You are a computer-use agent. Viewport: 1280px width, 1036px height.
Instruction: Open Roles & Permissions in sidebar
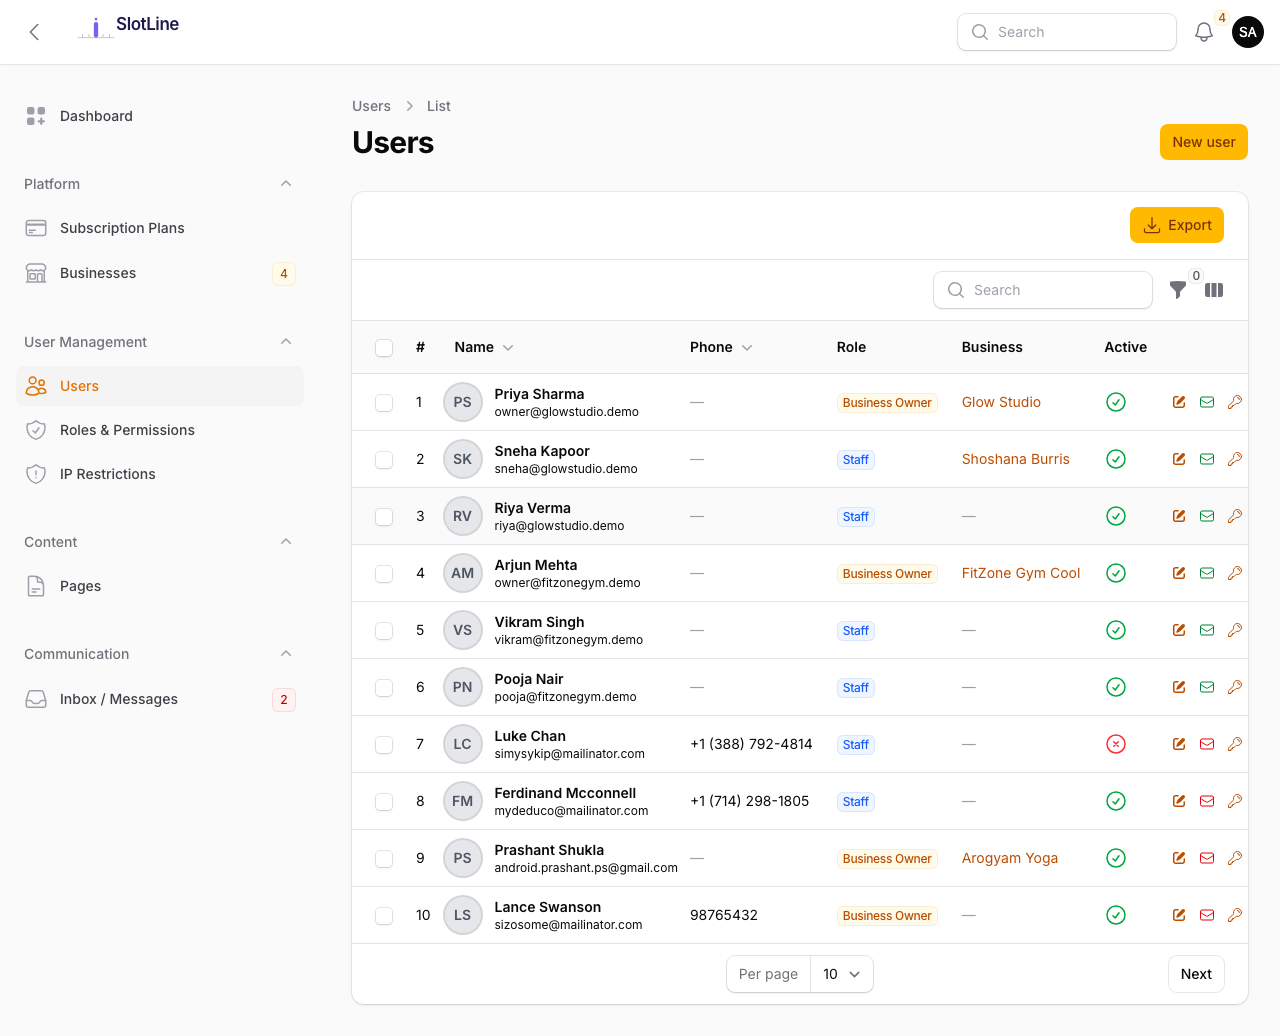pos(160,430)
